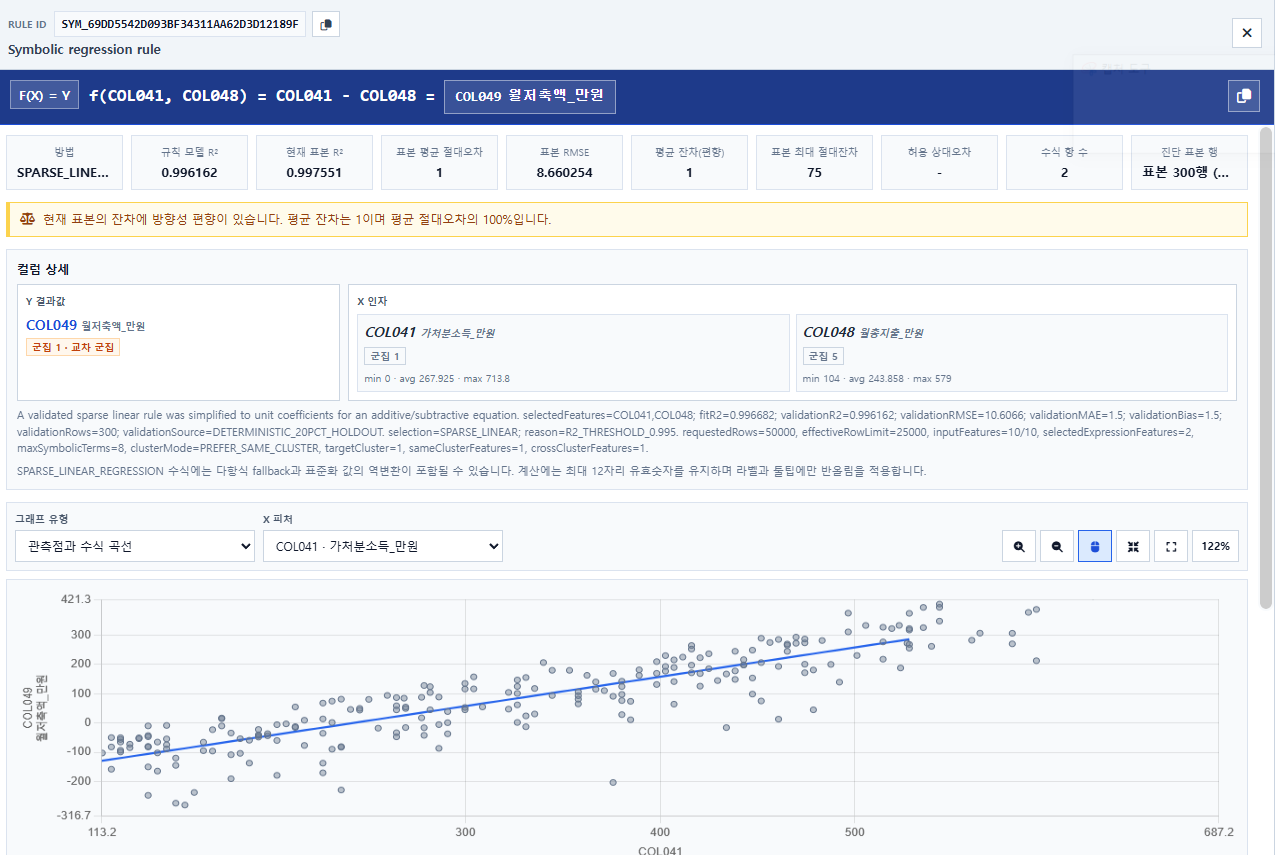Click the dialog's vertical scrollbar
The image size is (1275, 855).
pos(1266,366)
